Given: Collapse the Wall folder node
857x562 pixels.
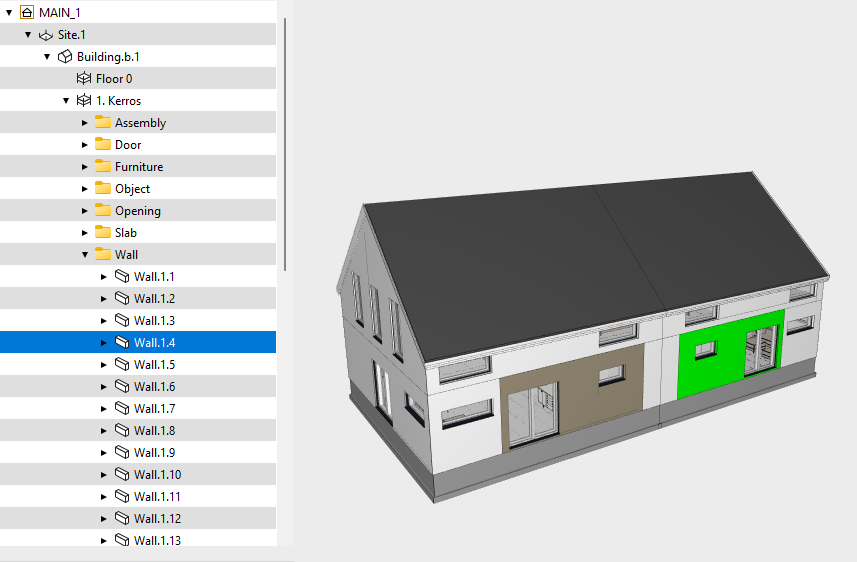Looking at the screenshot, I should pos(85,255).
